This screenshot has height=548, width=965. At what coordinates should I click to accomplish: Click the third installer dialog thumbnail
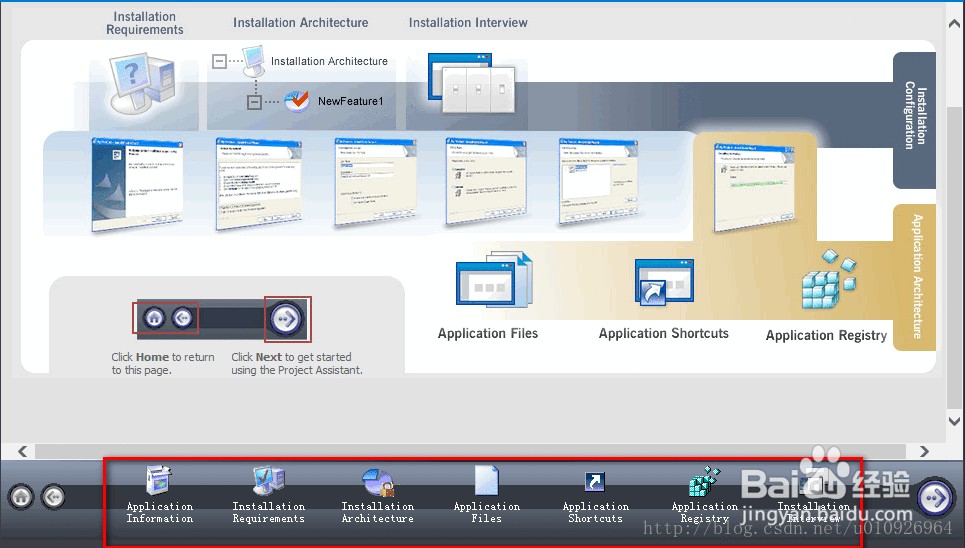(375, 182)
